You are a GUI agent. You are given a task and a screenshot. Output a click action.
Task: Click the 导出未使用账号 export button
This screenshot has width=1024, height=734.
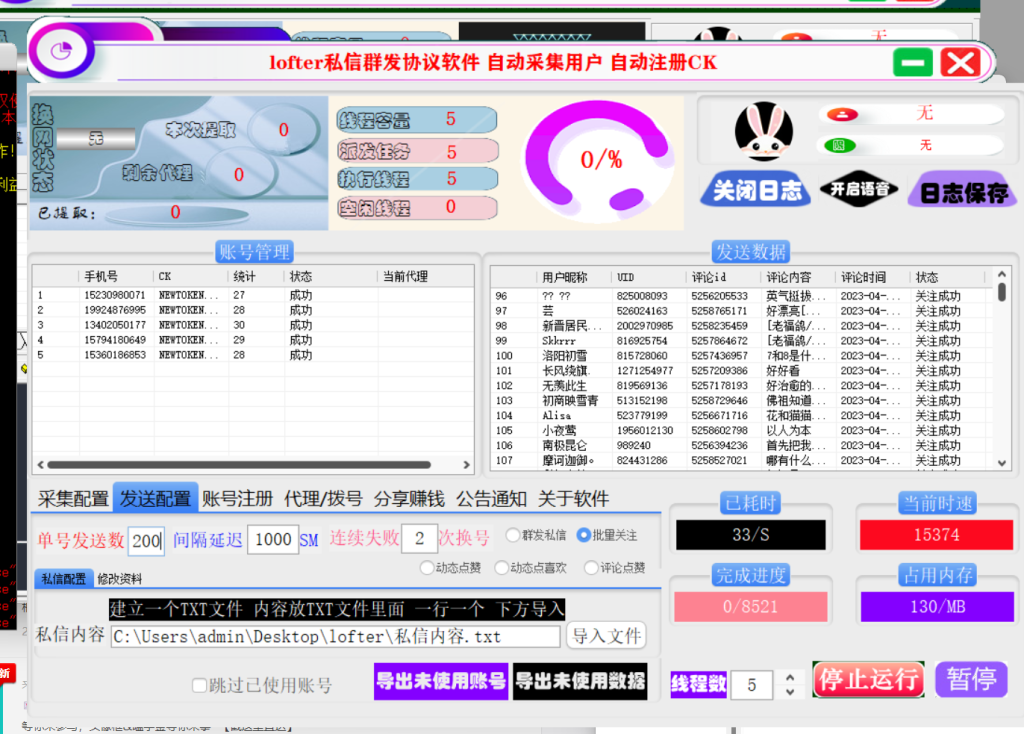tap(440, 681)
